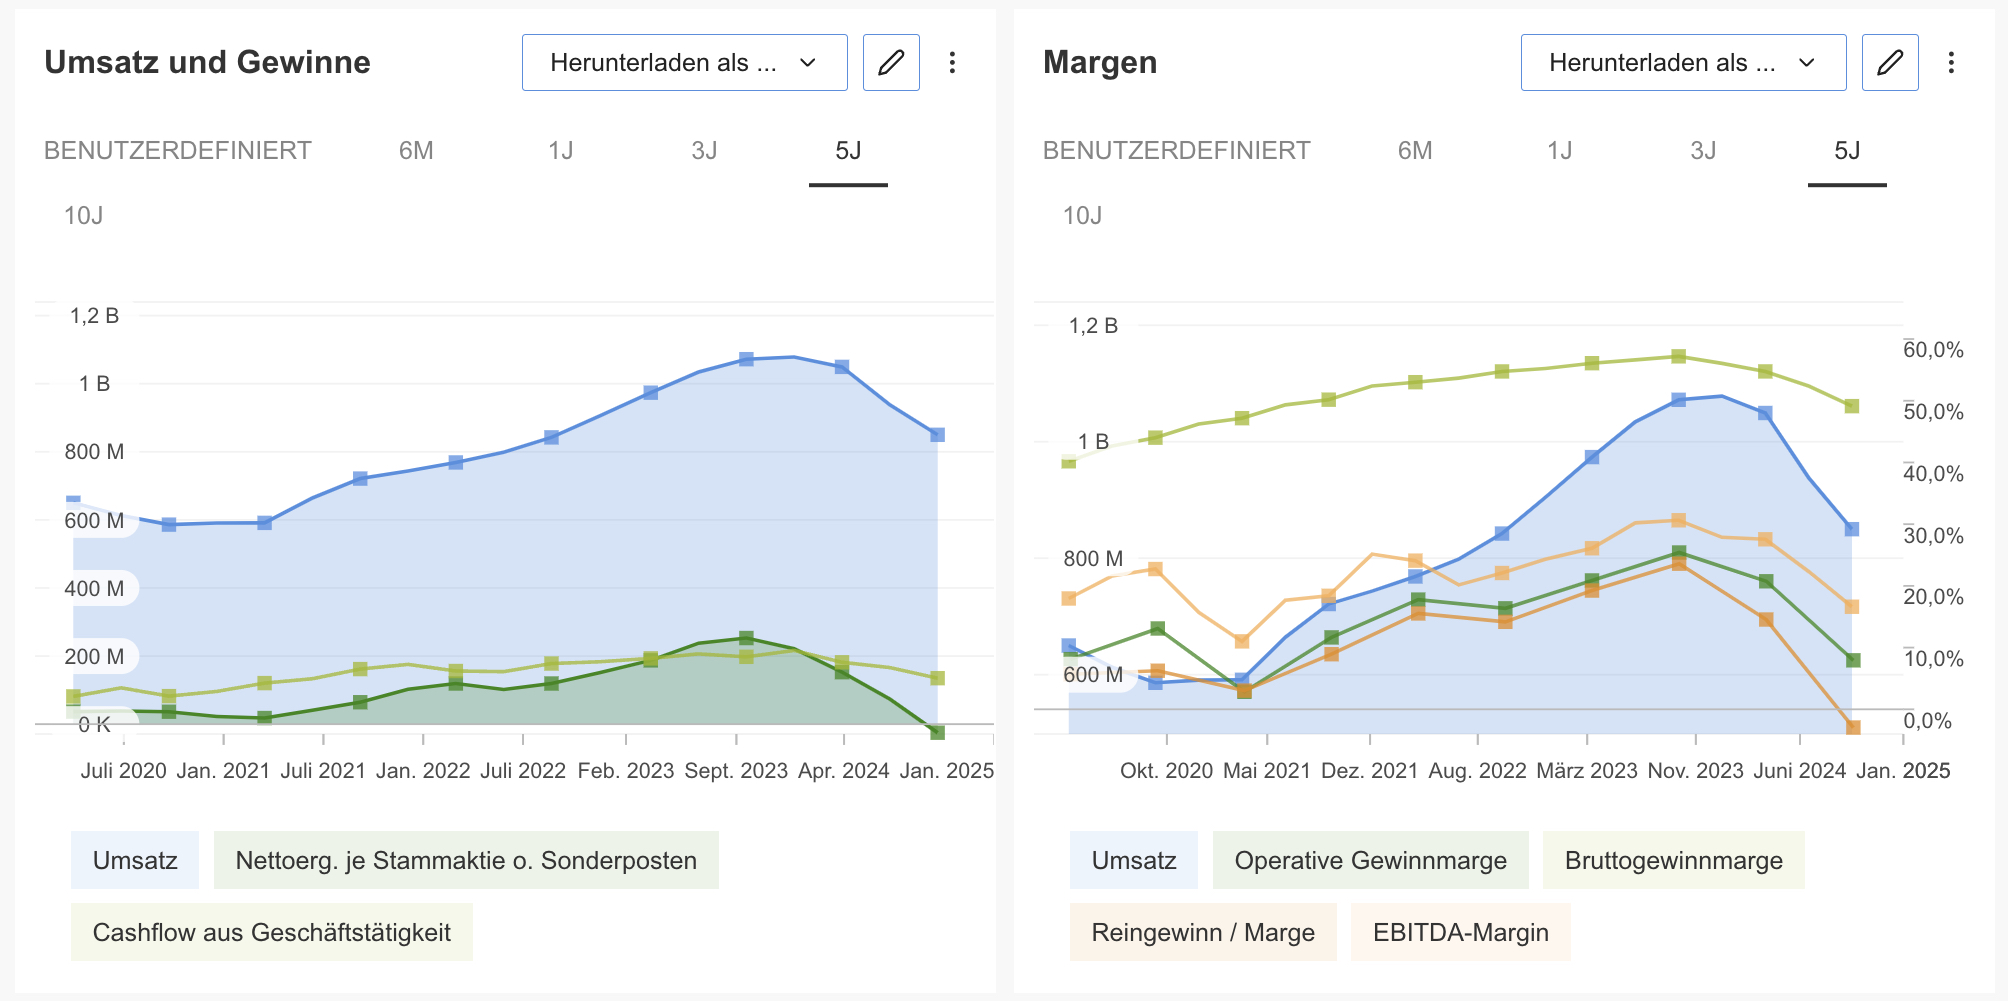Image resolution: width=2008 pixels, height=1001 pixels.
Task: Select 3J range in Umsatz und Gewinne
Action: [704, 150]
